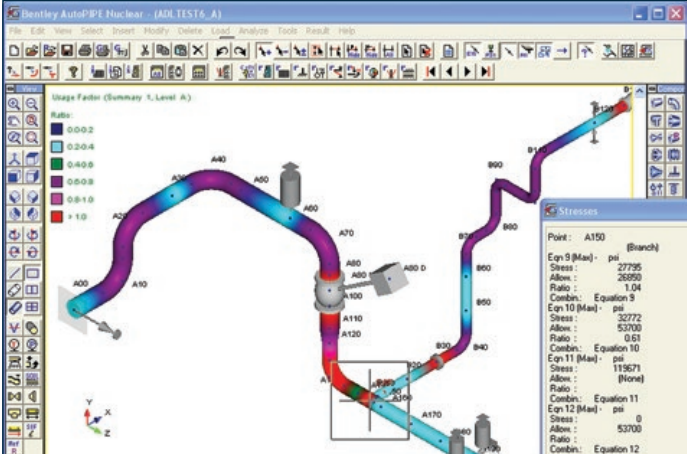
Task: Click the bowtie valve icon in View panel
Action: coord(14,396)
